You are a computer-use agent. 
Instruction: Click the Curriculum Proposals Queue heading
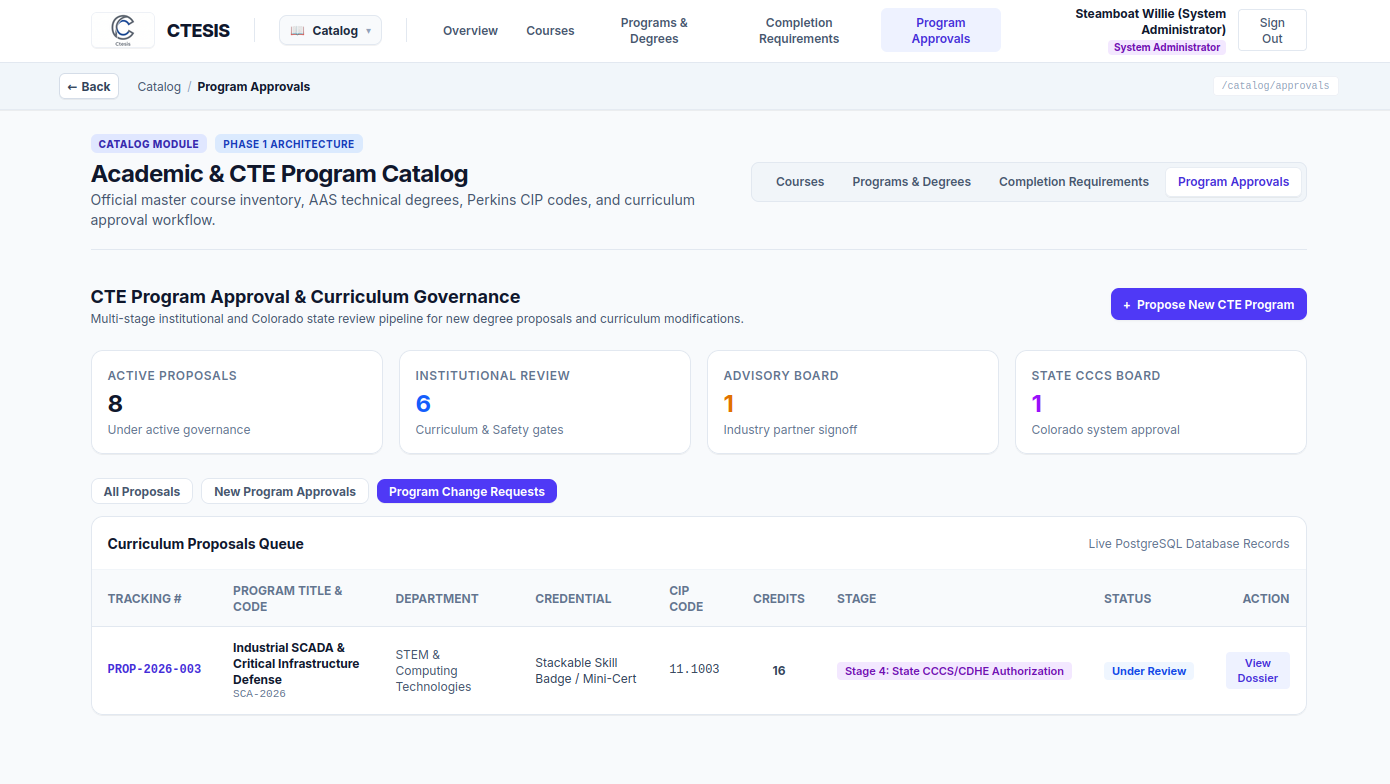tap(206, 544)
